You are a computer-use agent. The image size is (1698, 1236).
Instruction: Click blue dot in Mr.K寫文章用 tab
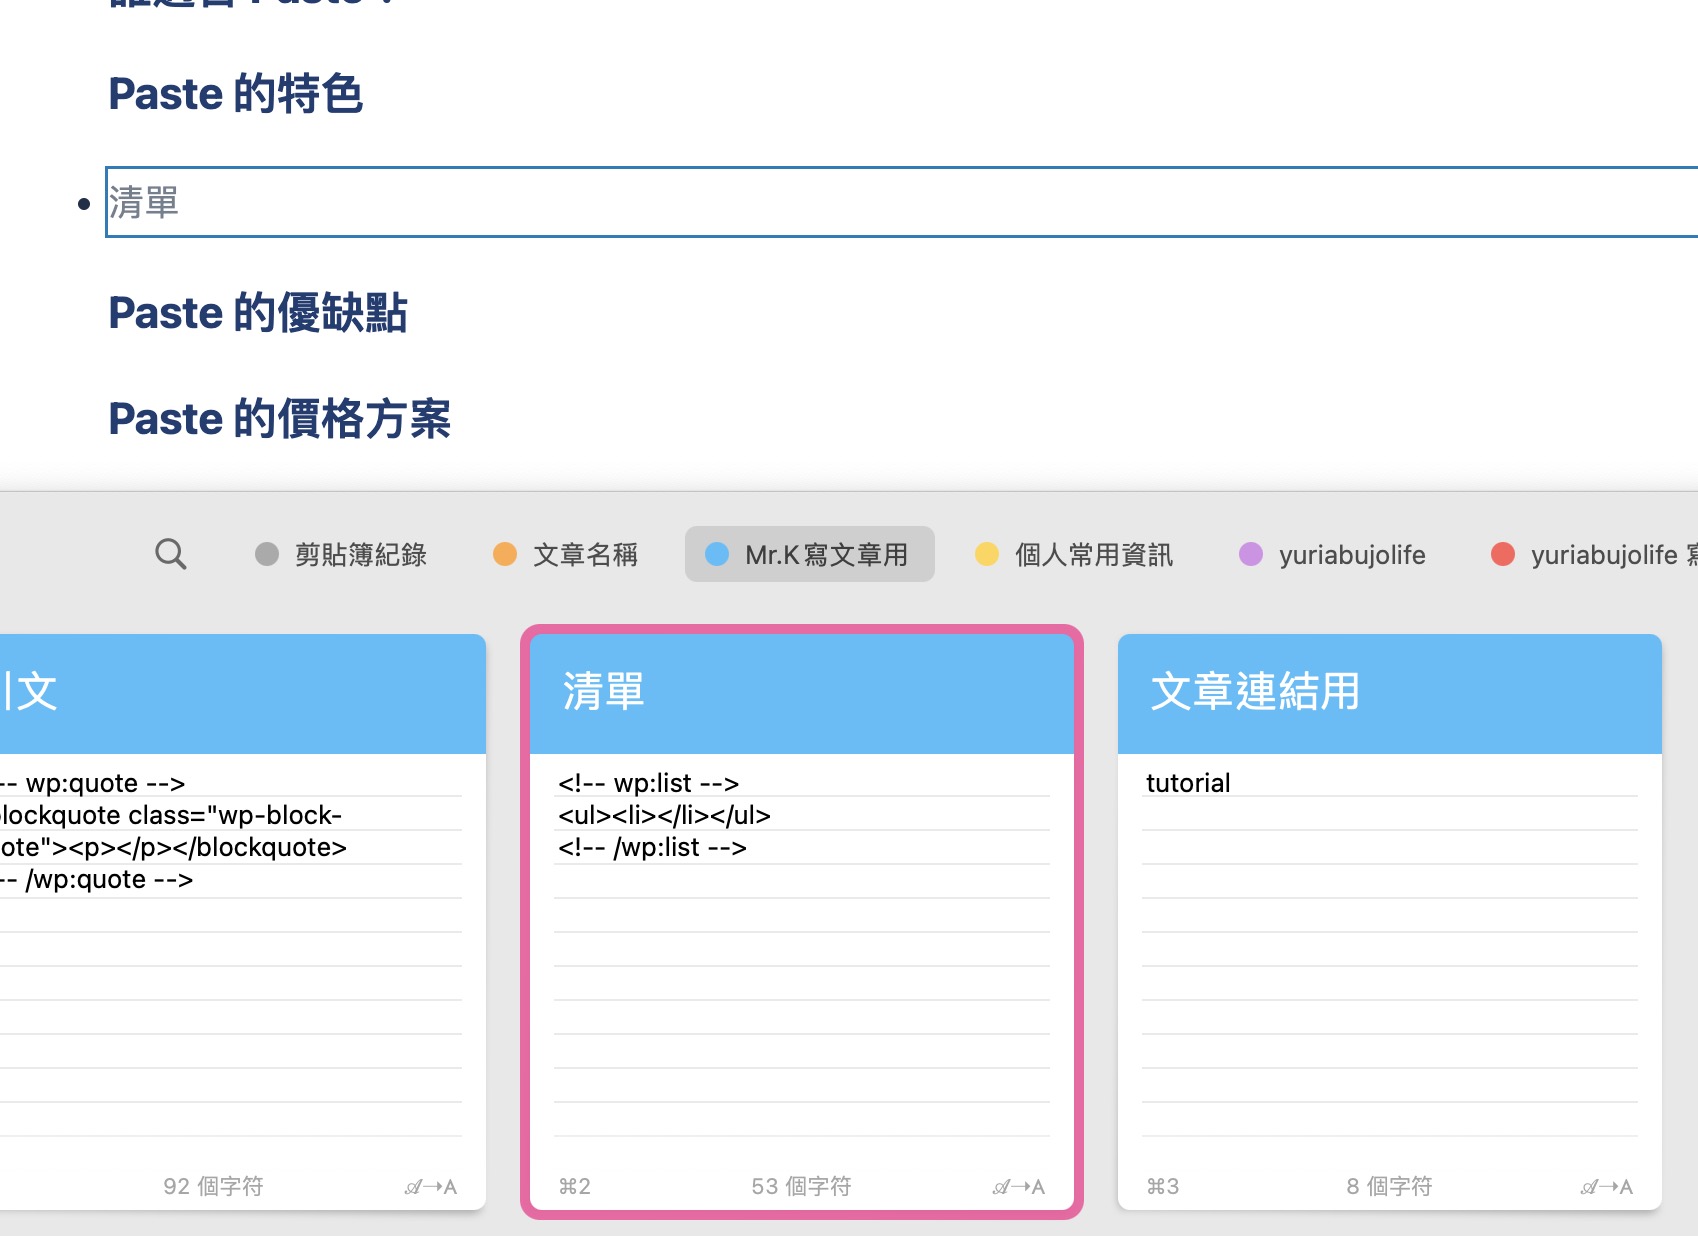717,554
